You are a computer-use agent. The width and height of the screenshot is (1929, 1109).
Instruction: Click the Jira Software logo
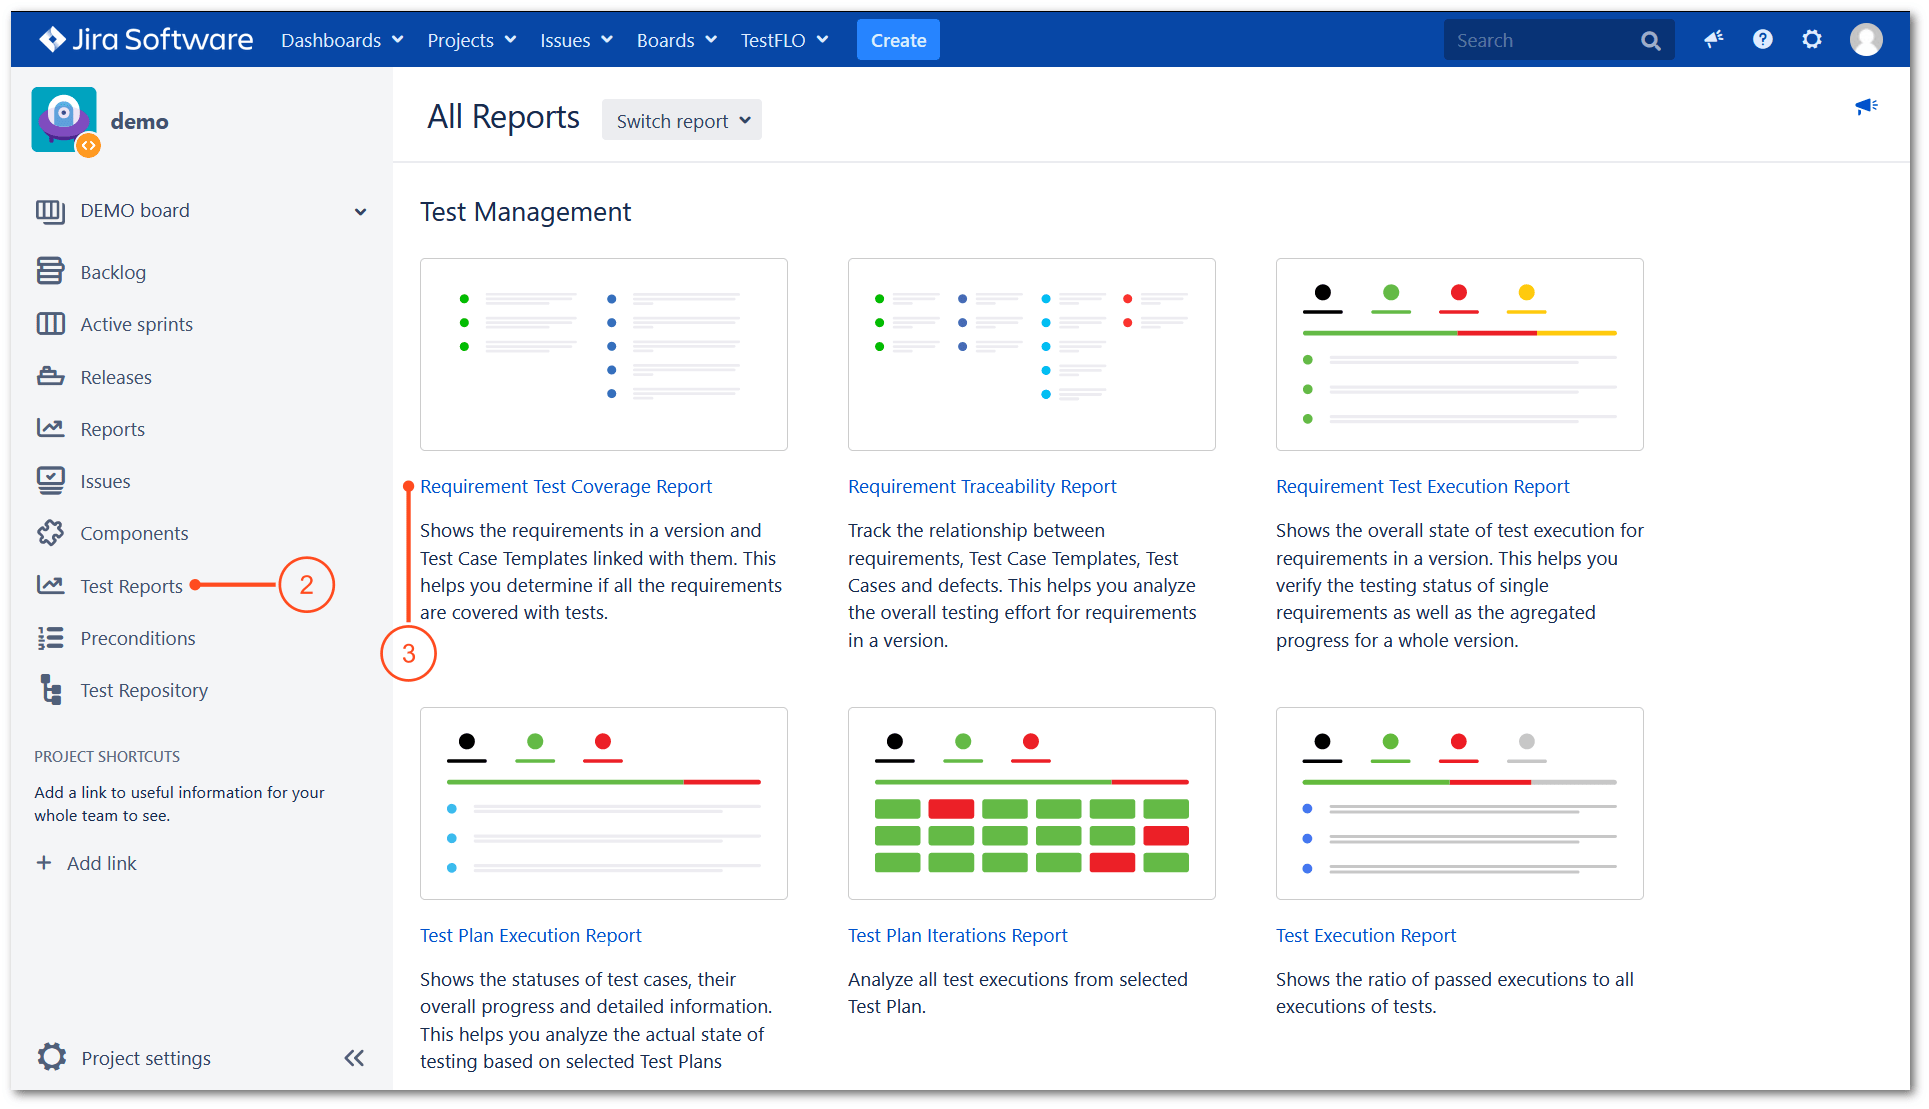144,39
